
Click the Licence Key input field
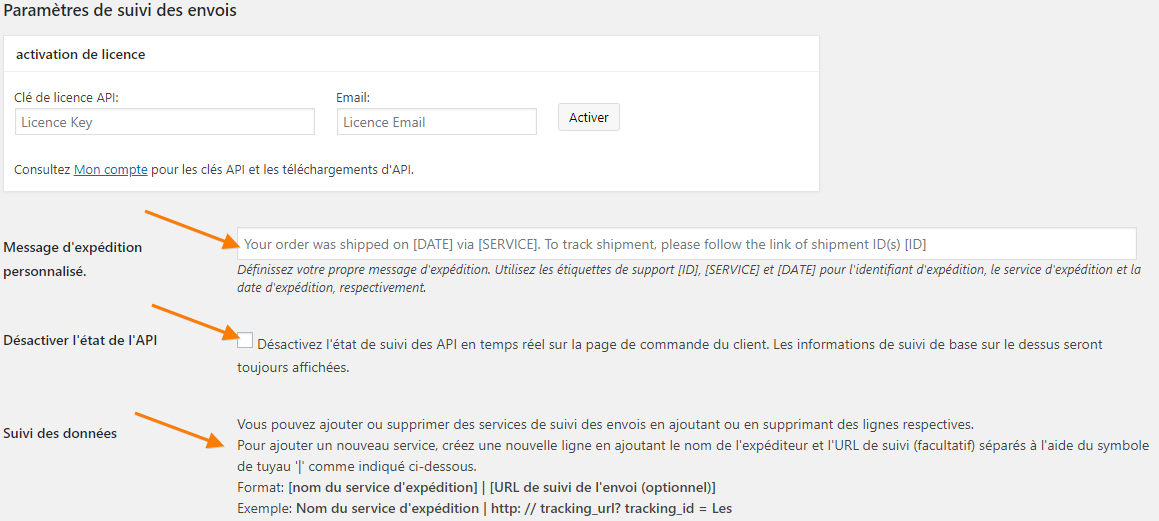pos(165,122)
